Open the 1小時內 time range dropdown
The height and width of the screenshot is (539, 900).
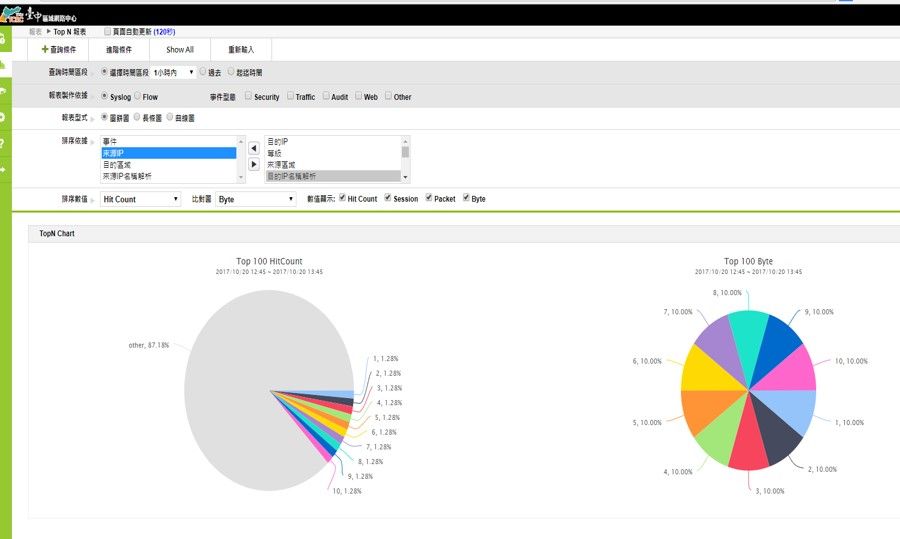coord(174,72)
